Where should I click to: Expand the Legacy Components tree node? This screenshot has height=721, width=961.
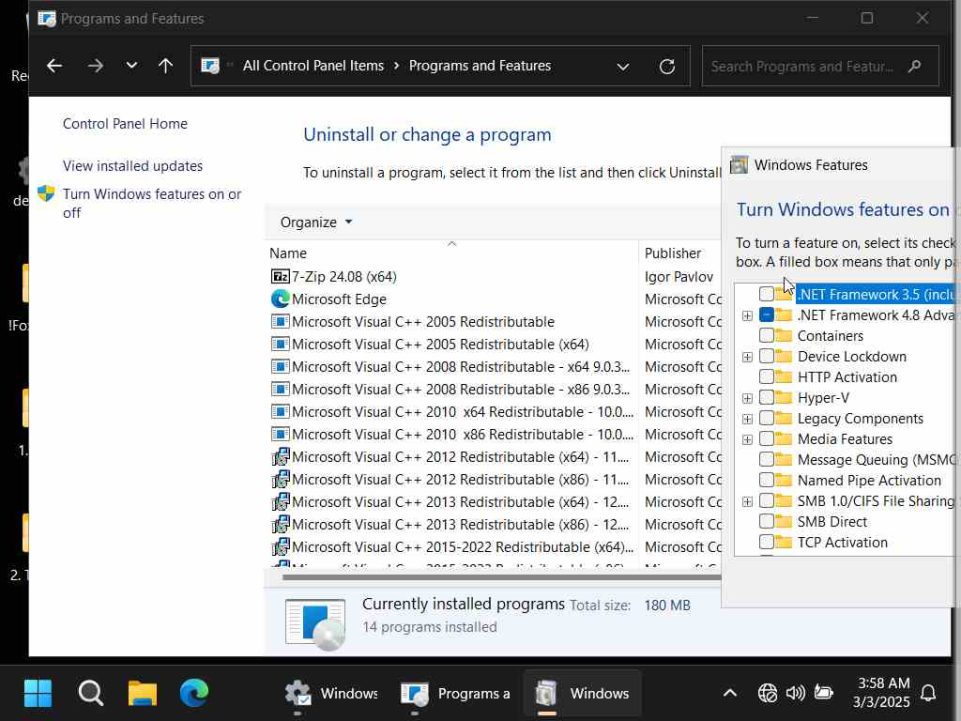point(747,419)
